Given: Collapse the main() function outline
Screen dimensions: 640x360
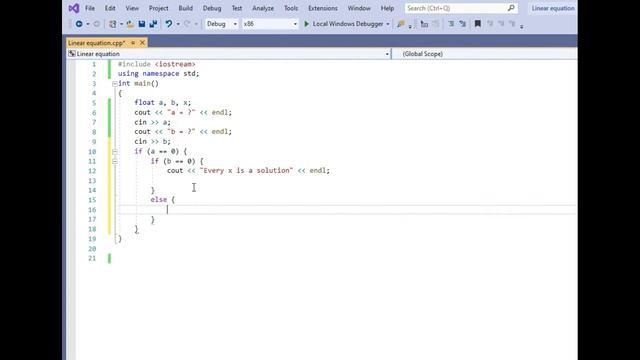Looking at the screenshot, I should coord(115,84).
